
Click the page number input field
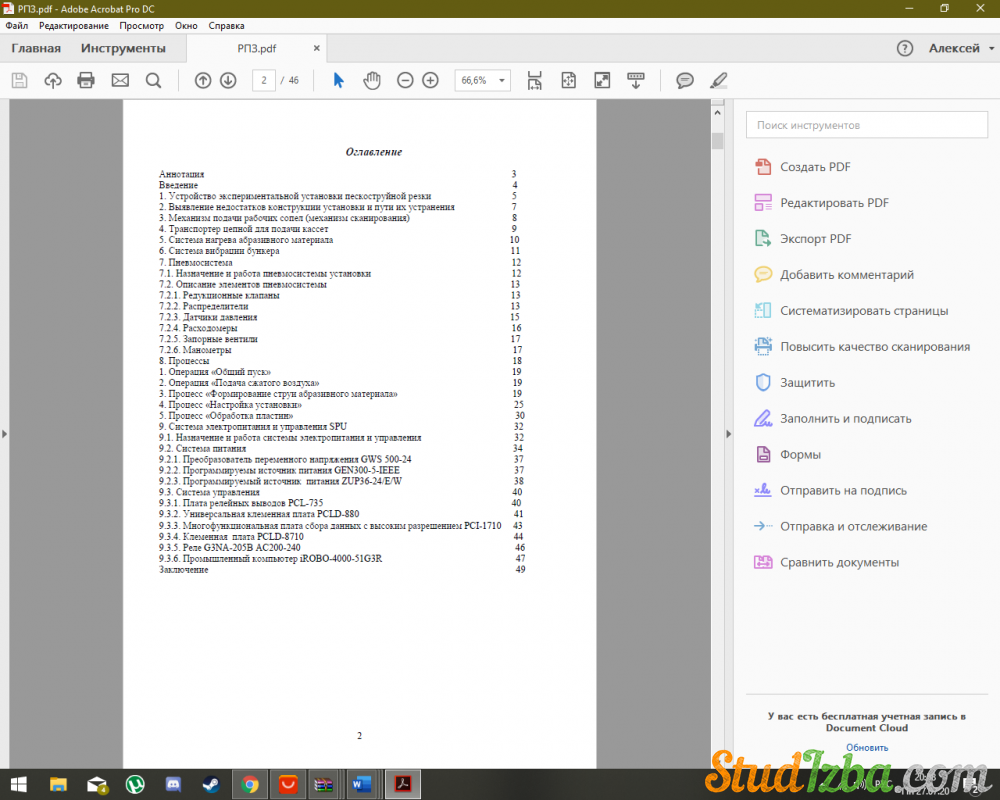click(264, 81)
